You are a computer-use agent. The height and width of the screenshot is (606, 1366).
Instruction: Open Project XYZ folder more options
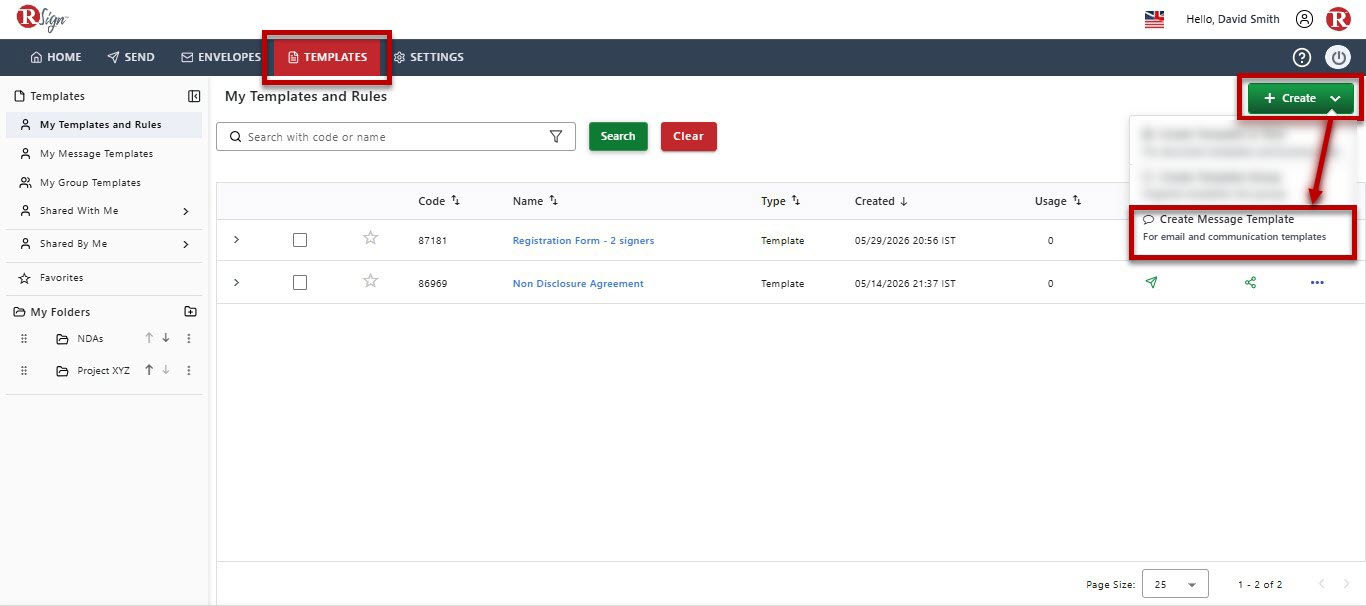(189, 371)
